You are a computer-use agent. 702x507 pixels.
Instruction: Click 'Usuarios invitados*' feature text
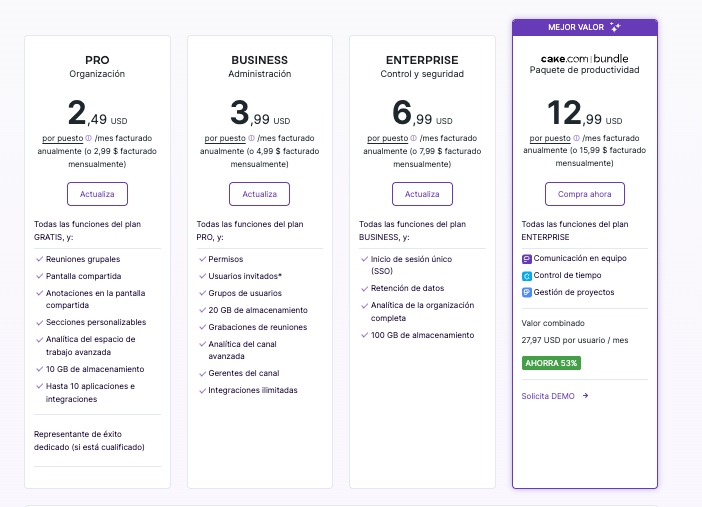[x=245, y=276]
